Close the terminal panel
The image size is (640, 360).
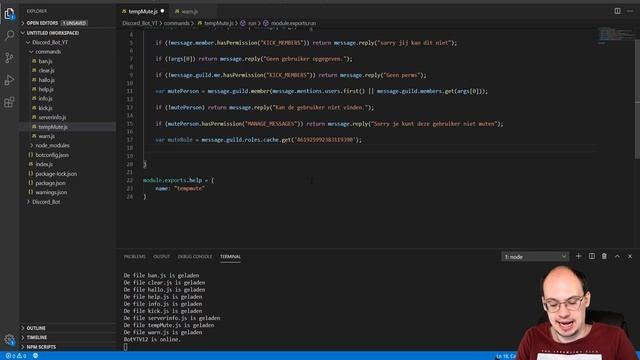click(630, 256)
